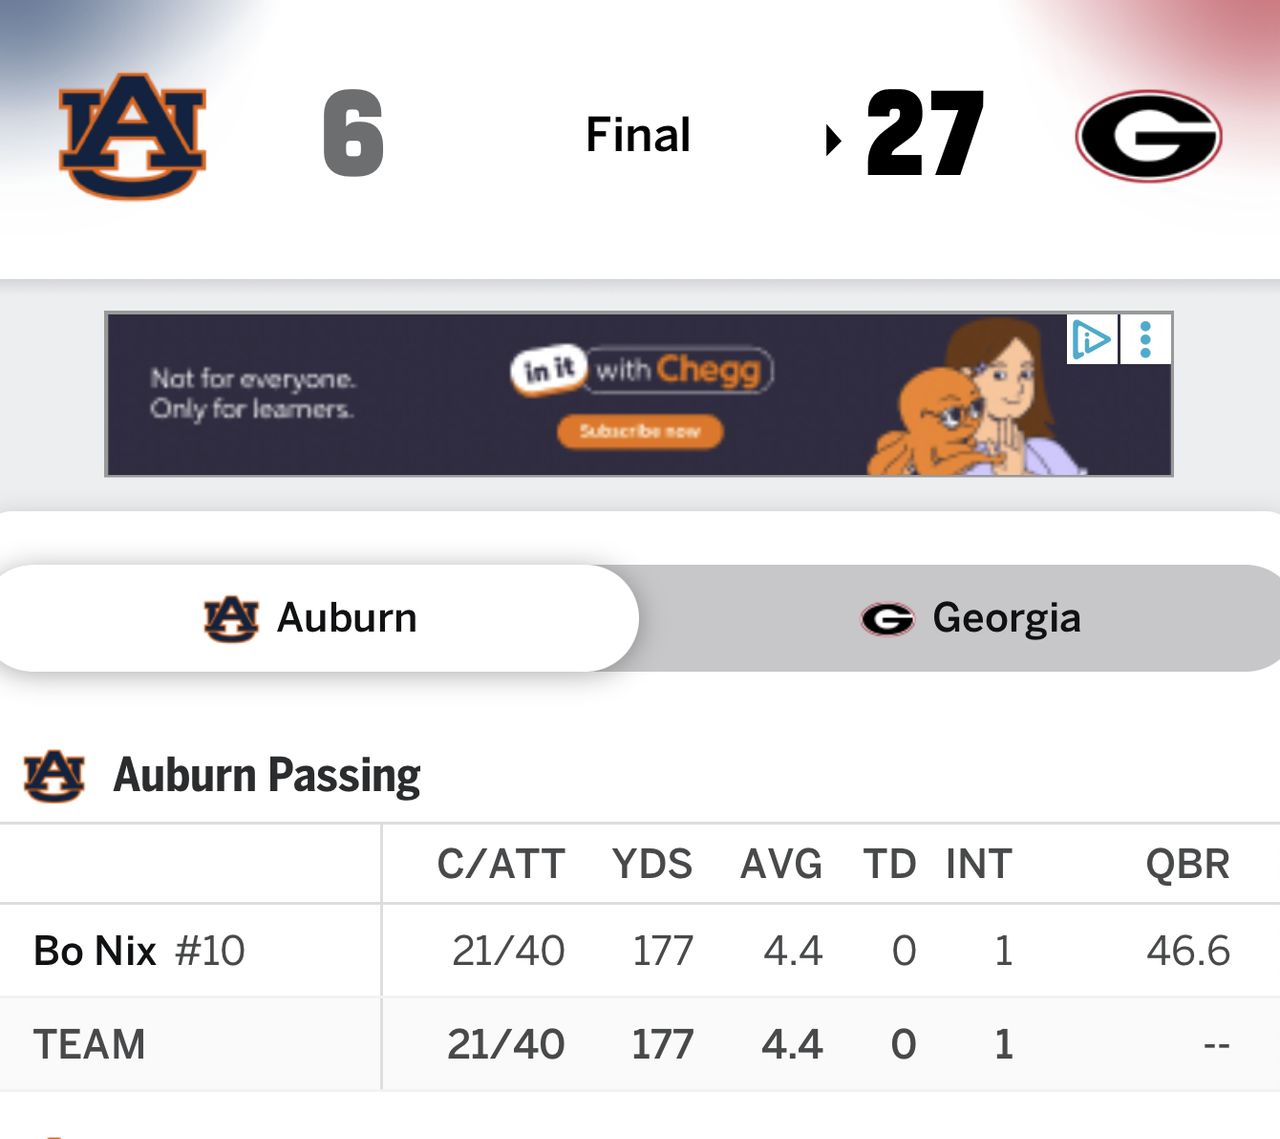Image resolution: width=1280 pixels, height=1139 pixels.
Task: Click the C/ATT column header
Action: 501,864
